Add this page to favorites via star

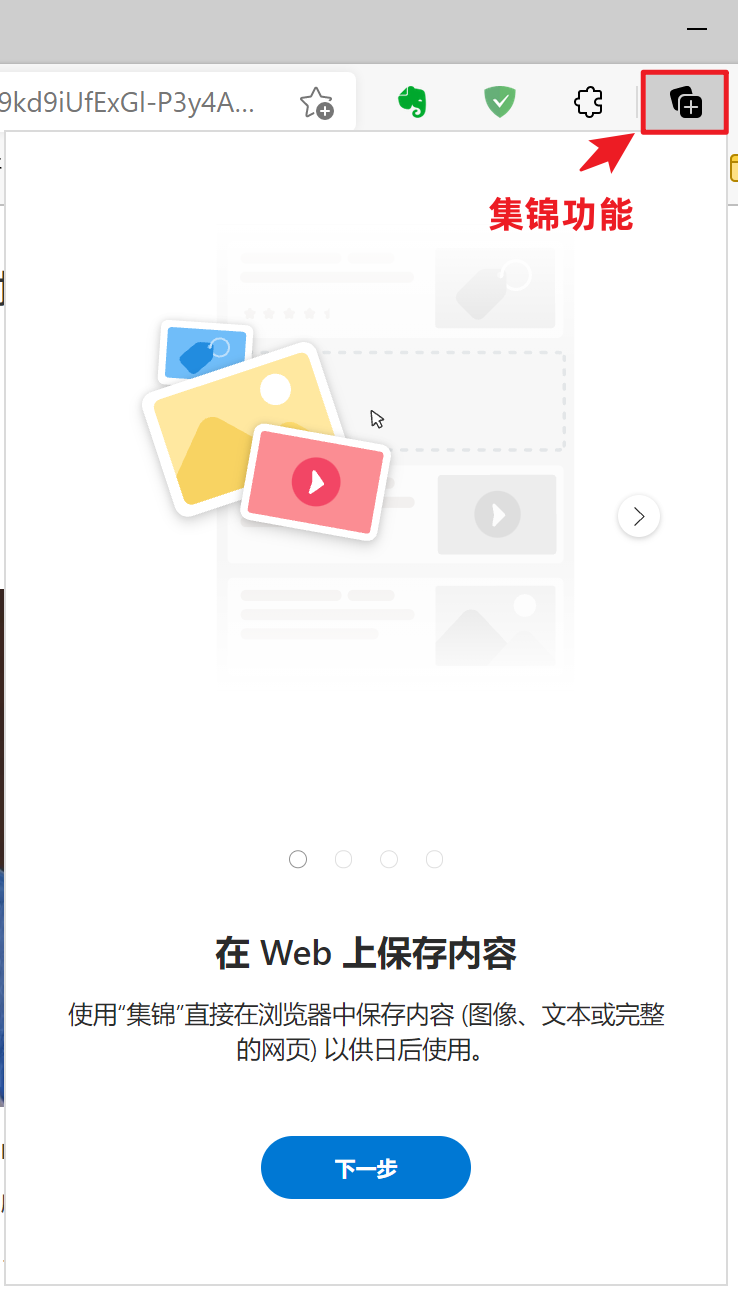[316, 102]
